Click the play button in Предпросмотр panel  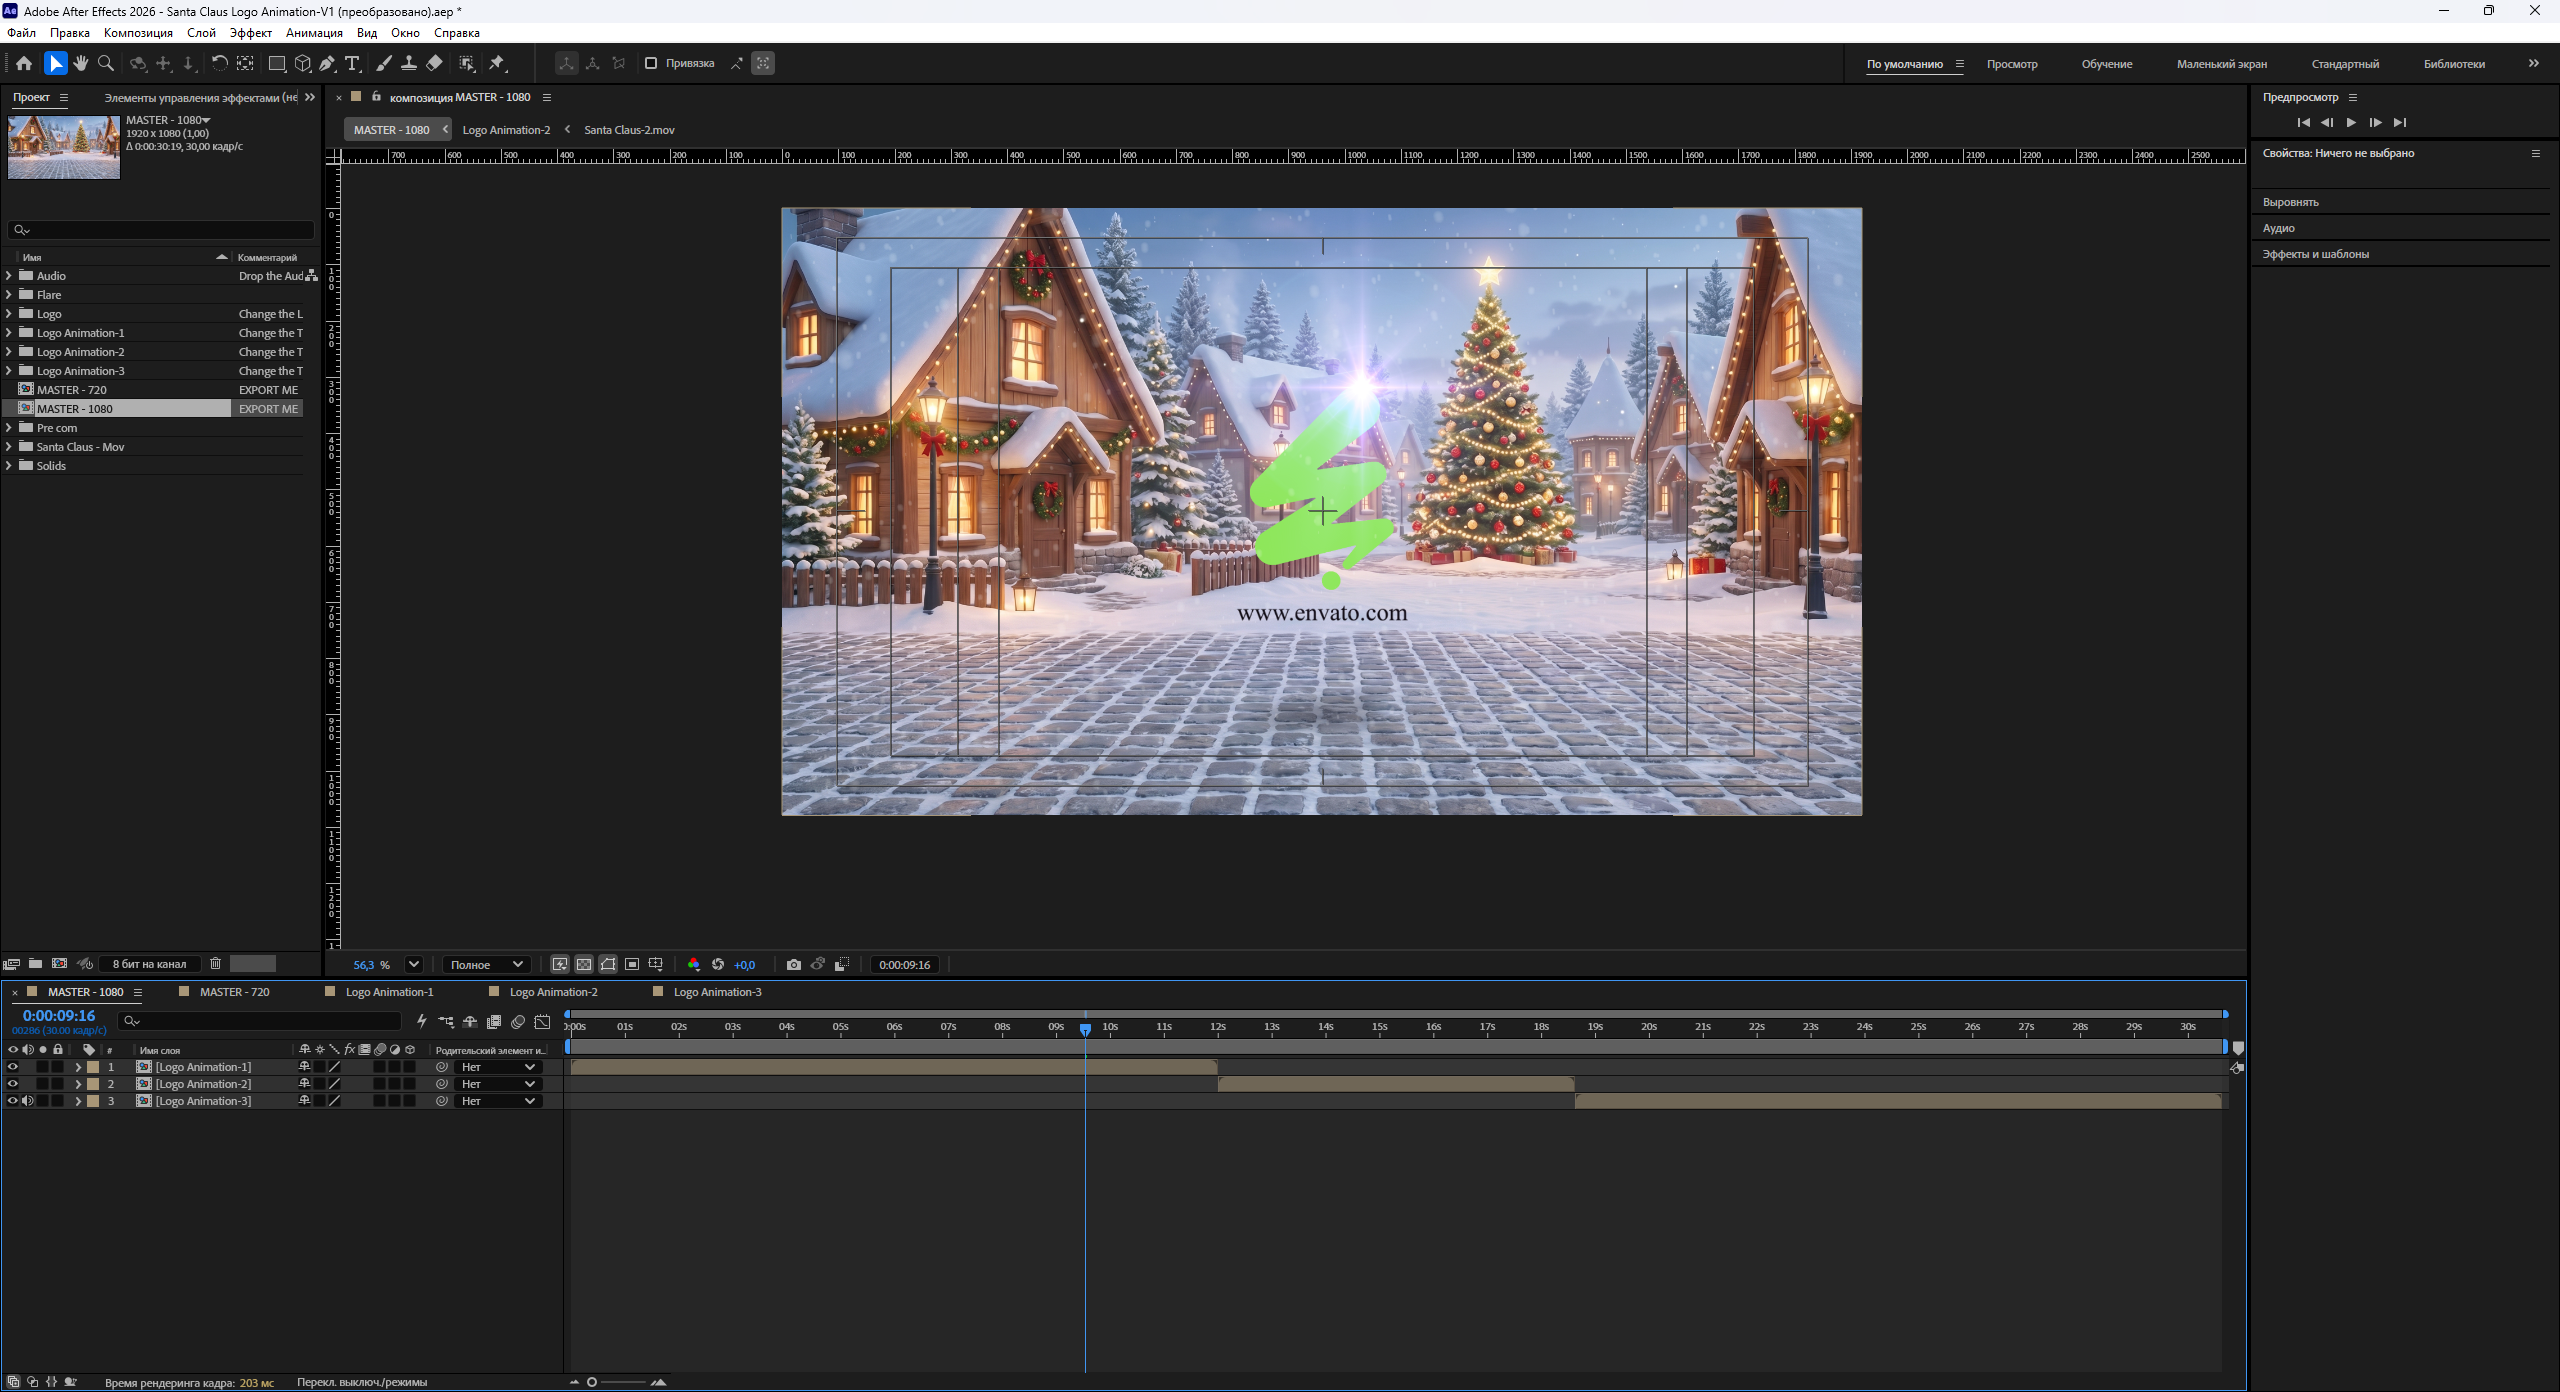pos(2351,122)
